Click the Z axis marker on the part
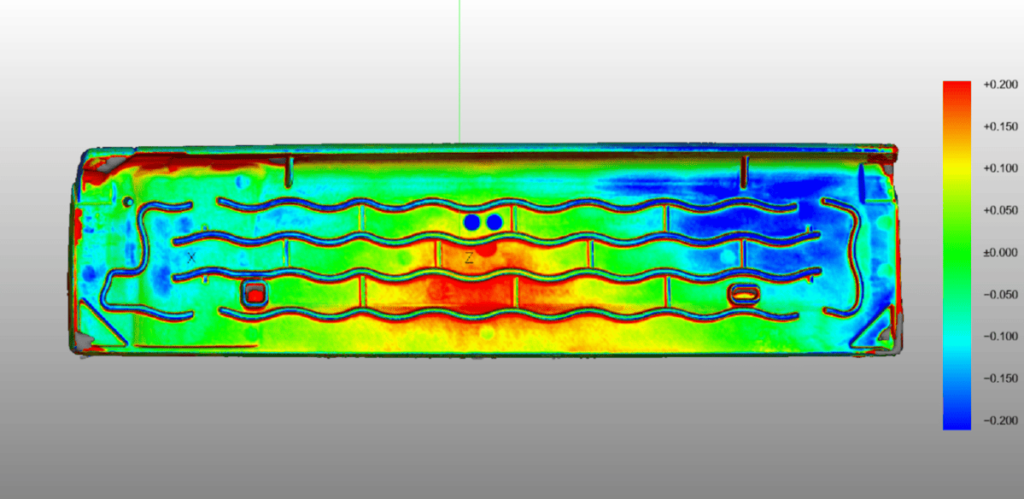The height and width of the screenshot is (499, 1024). point(468,258)
